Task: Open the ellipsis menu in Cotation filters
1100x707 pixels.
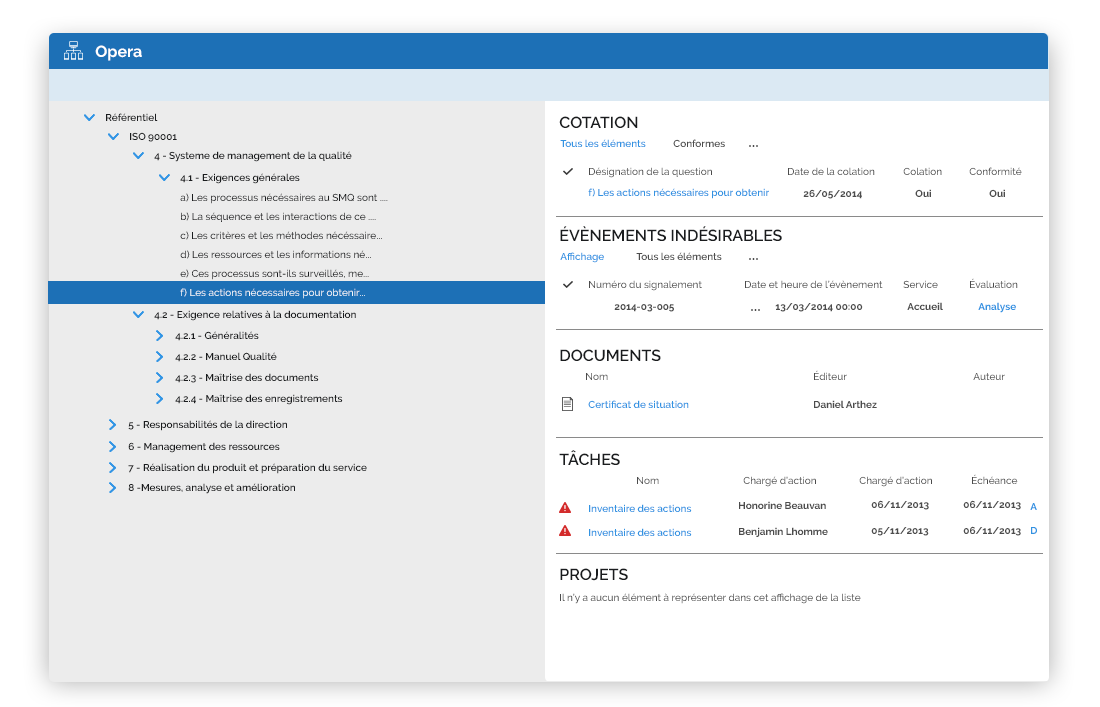Action: [x=753, y=144]
